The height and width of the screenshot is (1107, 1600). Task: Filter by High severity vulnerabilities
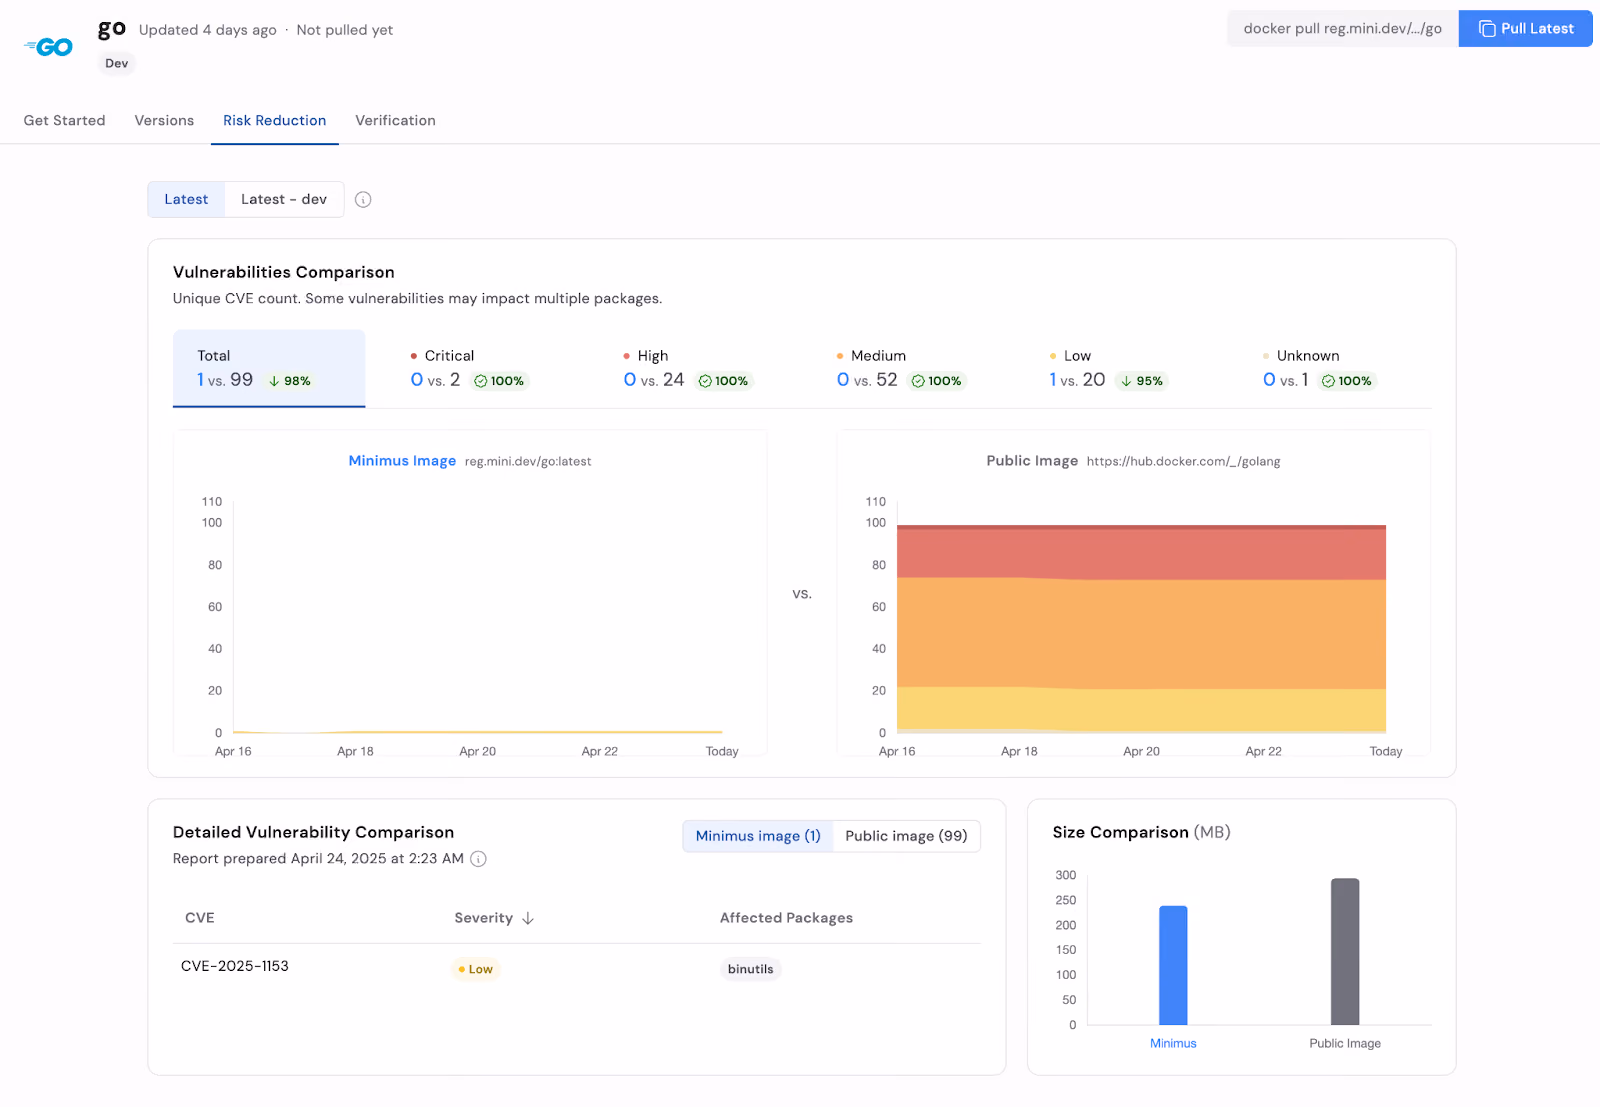click(688, 369)
